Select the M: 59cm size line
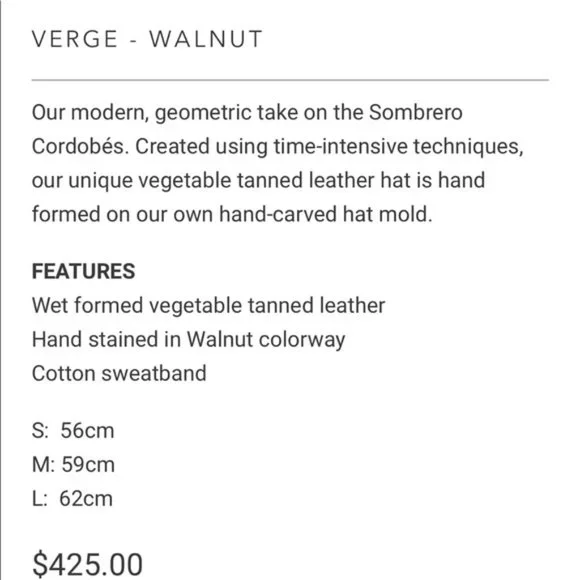The width and height of the screenshot is (580, 580). click(73, 464)
